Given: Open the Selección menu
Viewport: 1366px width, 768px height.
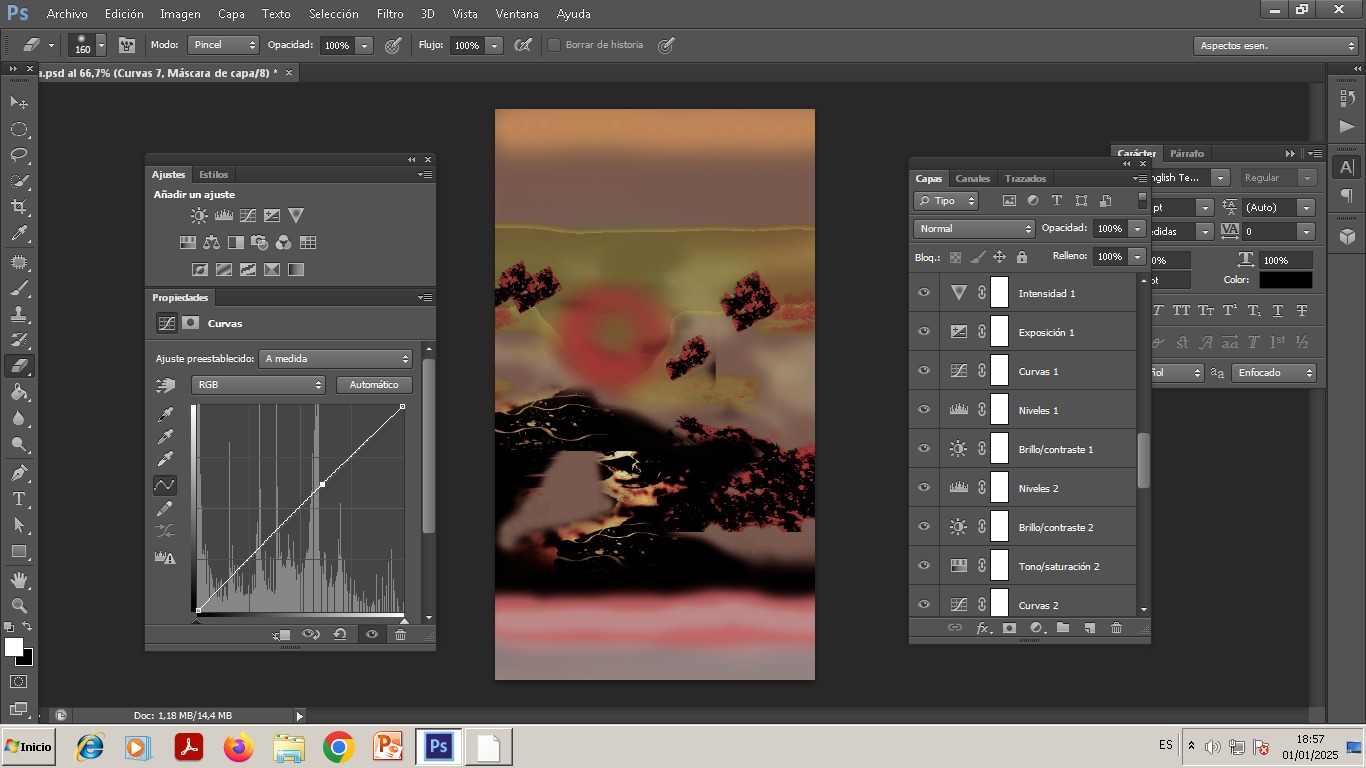Looking at the screenshot, I should tap(334, 14).
